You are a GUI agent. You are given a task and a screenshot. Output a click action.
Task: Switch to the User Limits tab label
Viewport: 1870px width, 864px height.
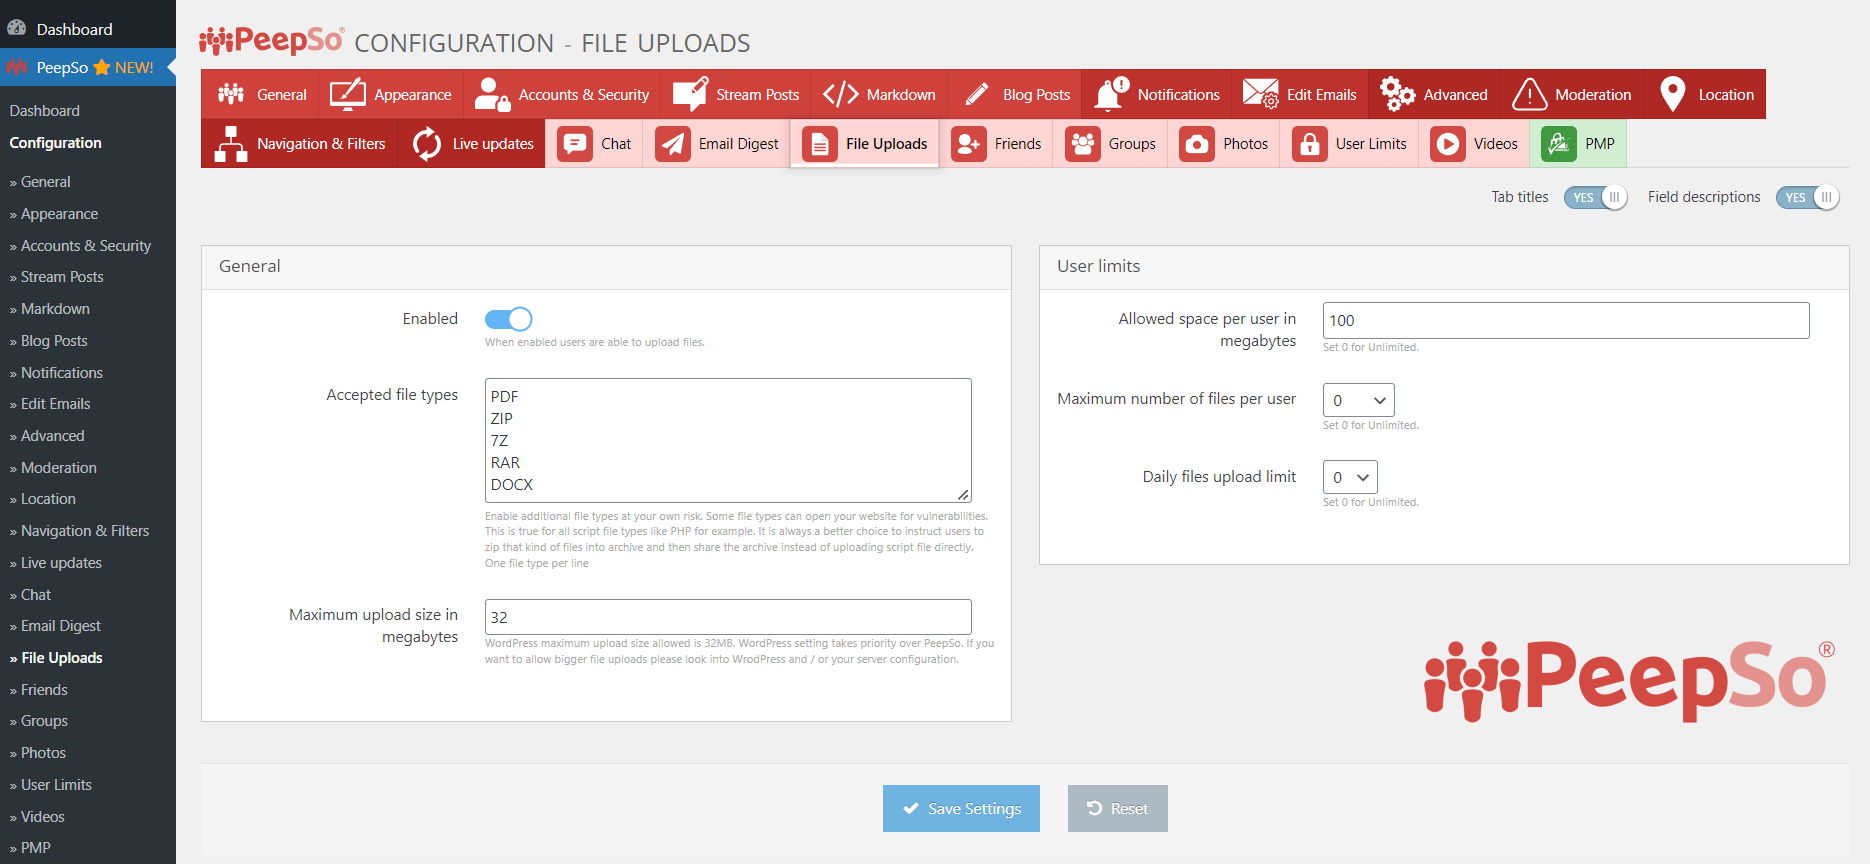pyautogui.click(x=1371, y=144)
